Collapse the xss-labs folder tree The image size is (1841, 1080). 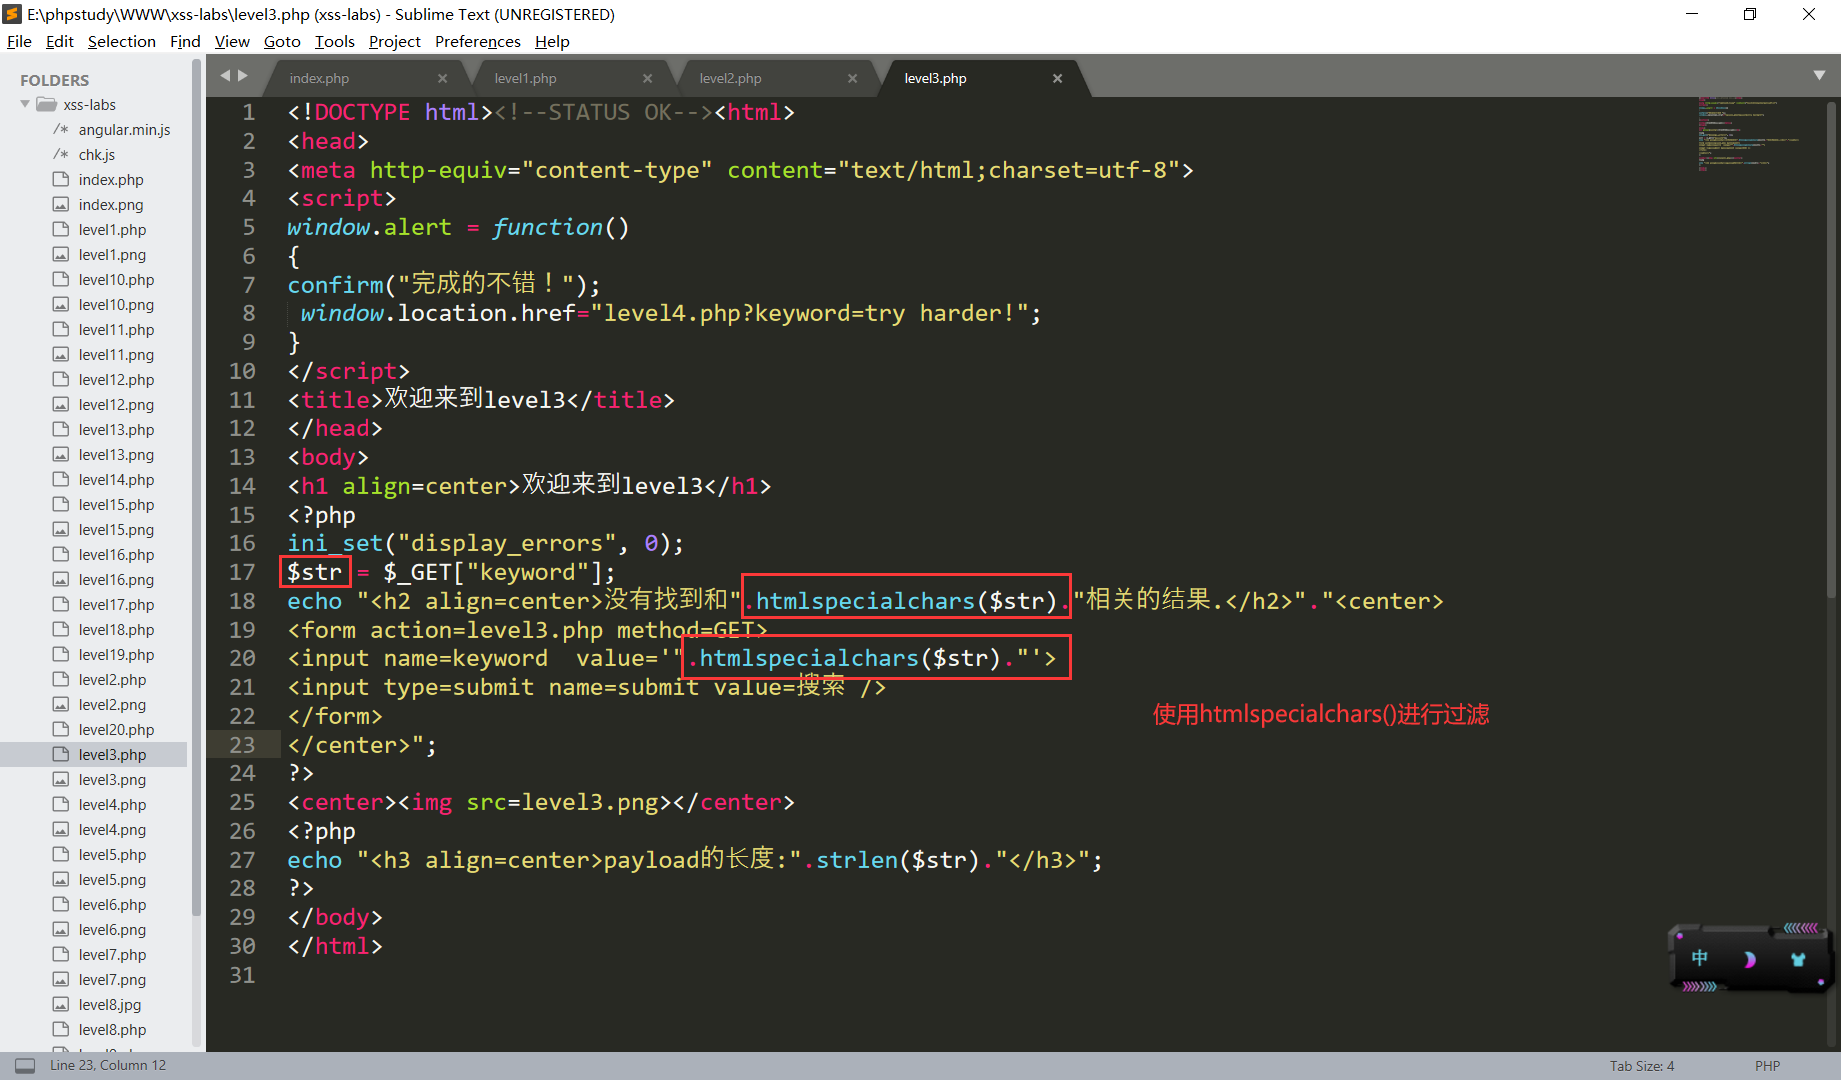click(x=25, y=104)
